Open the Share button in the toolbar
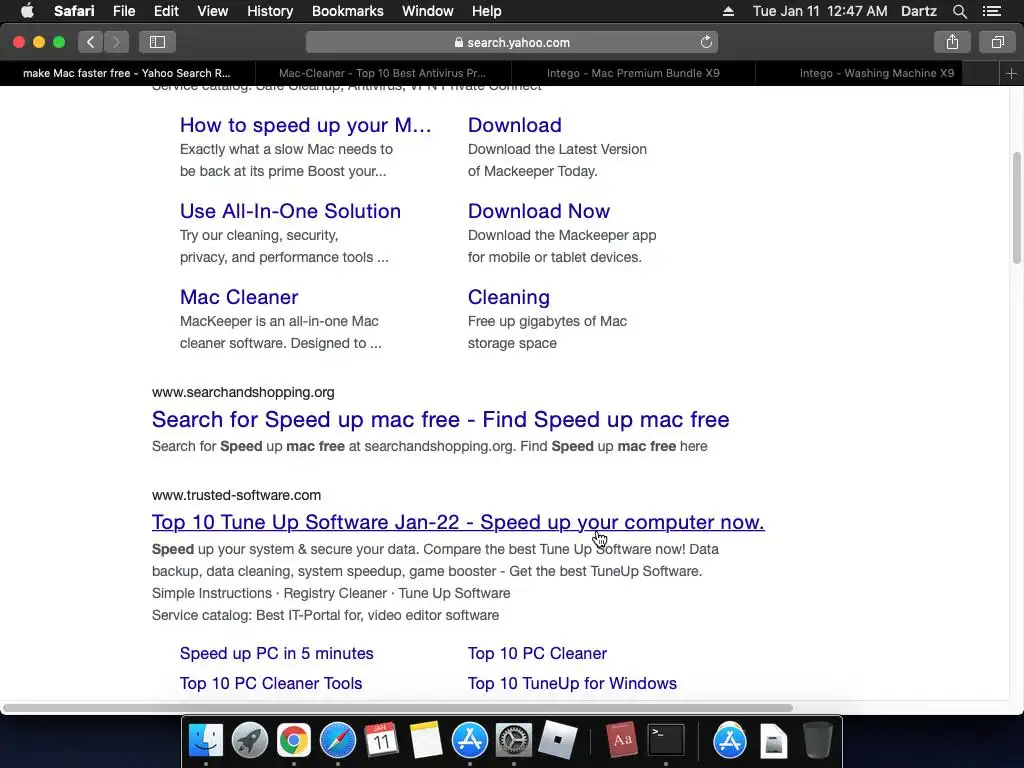This screenshot has width=1024, height=768. (952, 42)
